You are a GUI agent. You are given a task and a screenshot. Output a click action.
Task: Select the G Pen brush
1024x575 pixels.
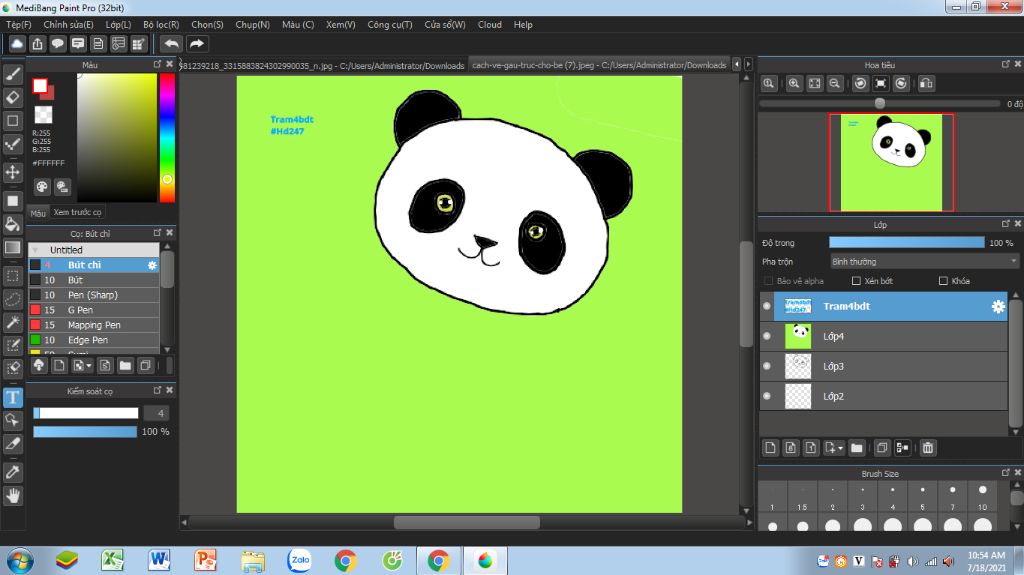coord(80,310)
